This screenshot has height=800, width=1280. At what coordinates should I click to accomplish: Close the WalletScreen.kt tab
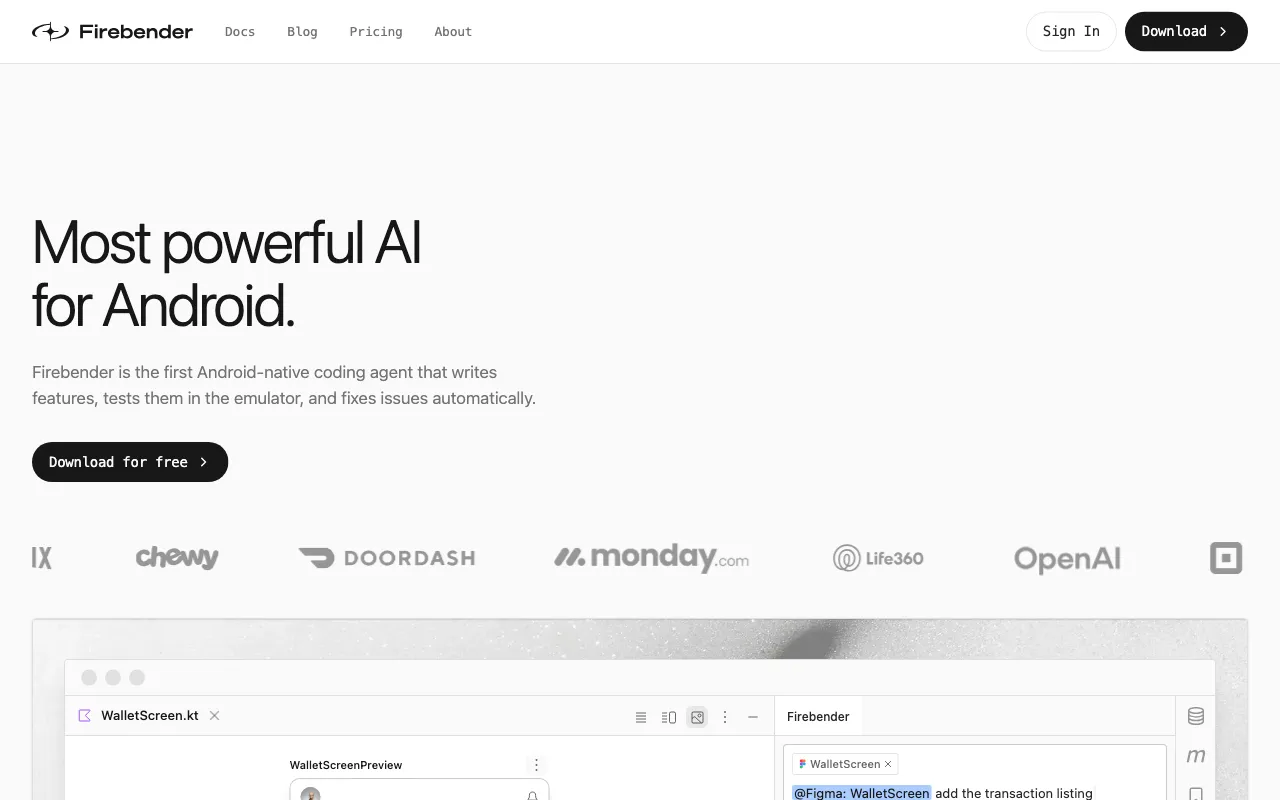click(214, 716)
